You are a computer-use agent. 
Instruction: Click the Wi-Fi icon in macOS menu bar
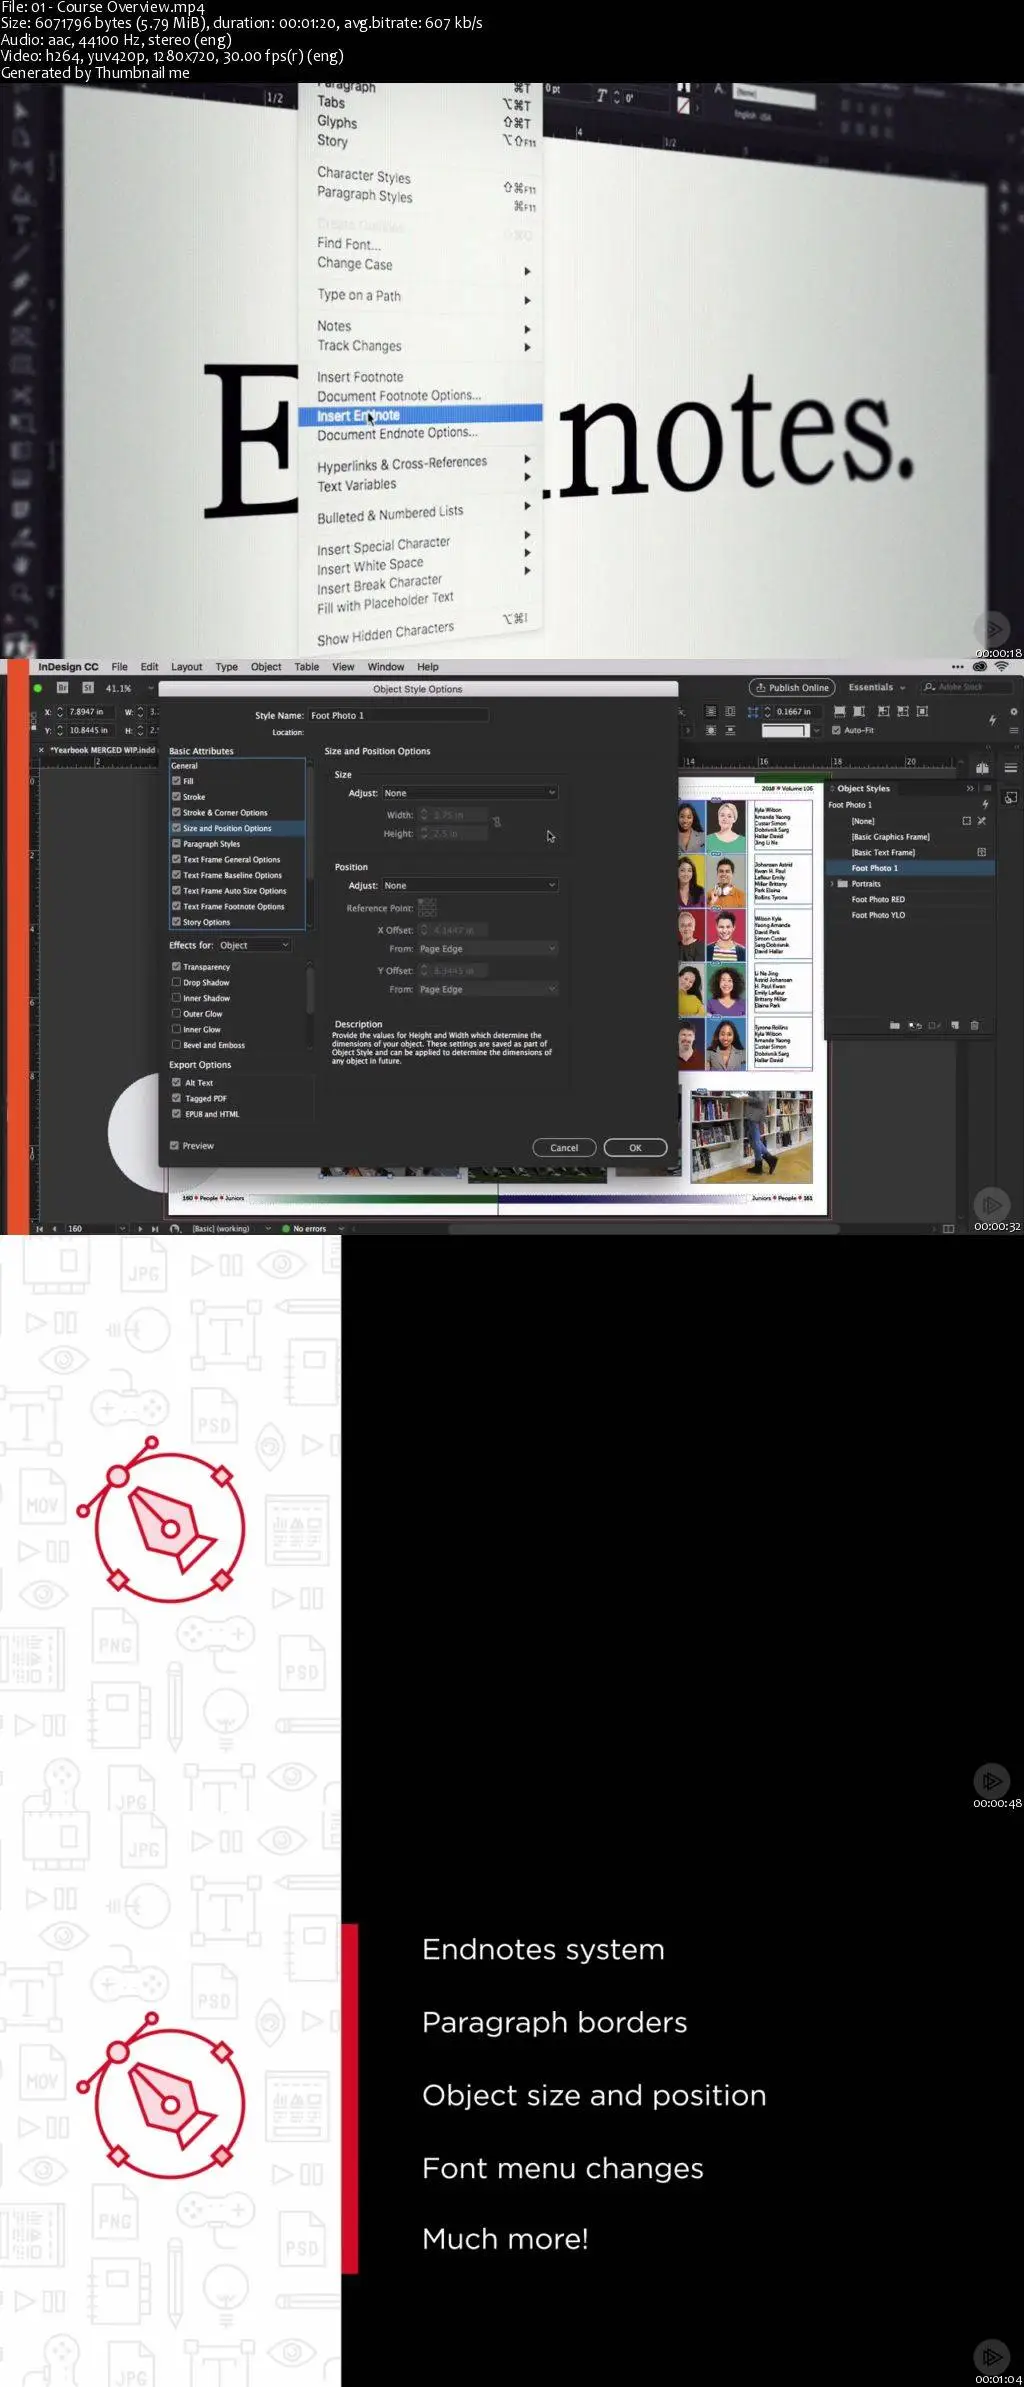pos(1001,666)
